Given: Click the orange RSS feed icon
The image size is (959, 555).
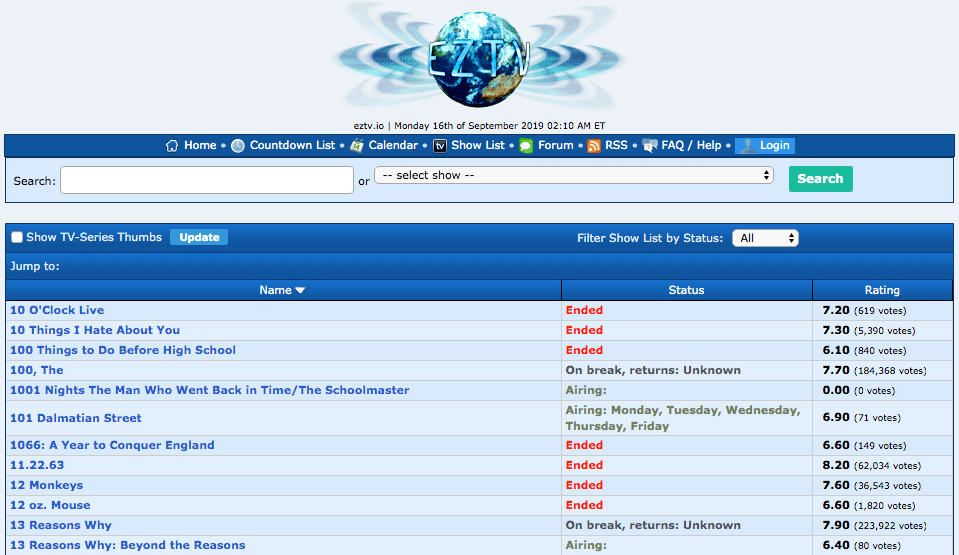Looking at the screenshot, I should click(x=594, y=146).
